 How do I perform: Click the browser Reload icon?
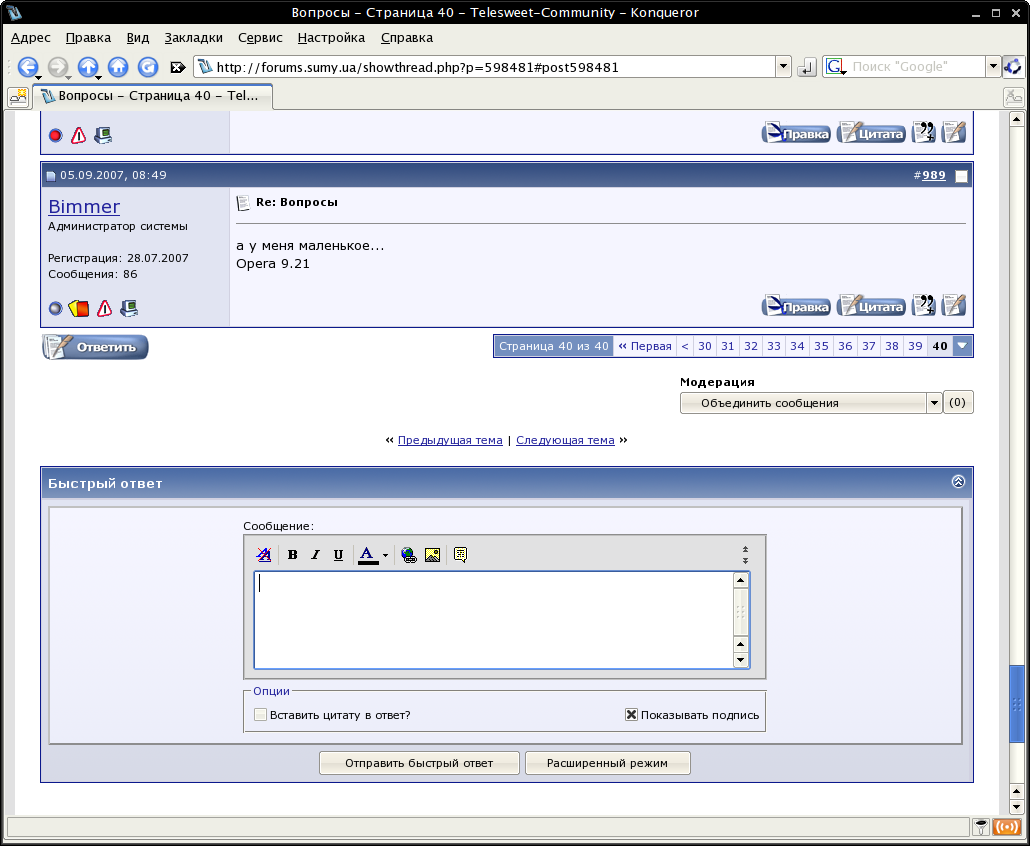(148, 67)
